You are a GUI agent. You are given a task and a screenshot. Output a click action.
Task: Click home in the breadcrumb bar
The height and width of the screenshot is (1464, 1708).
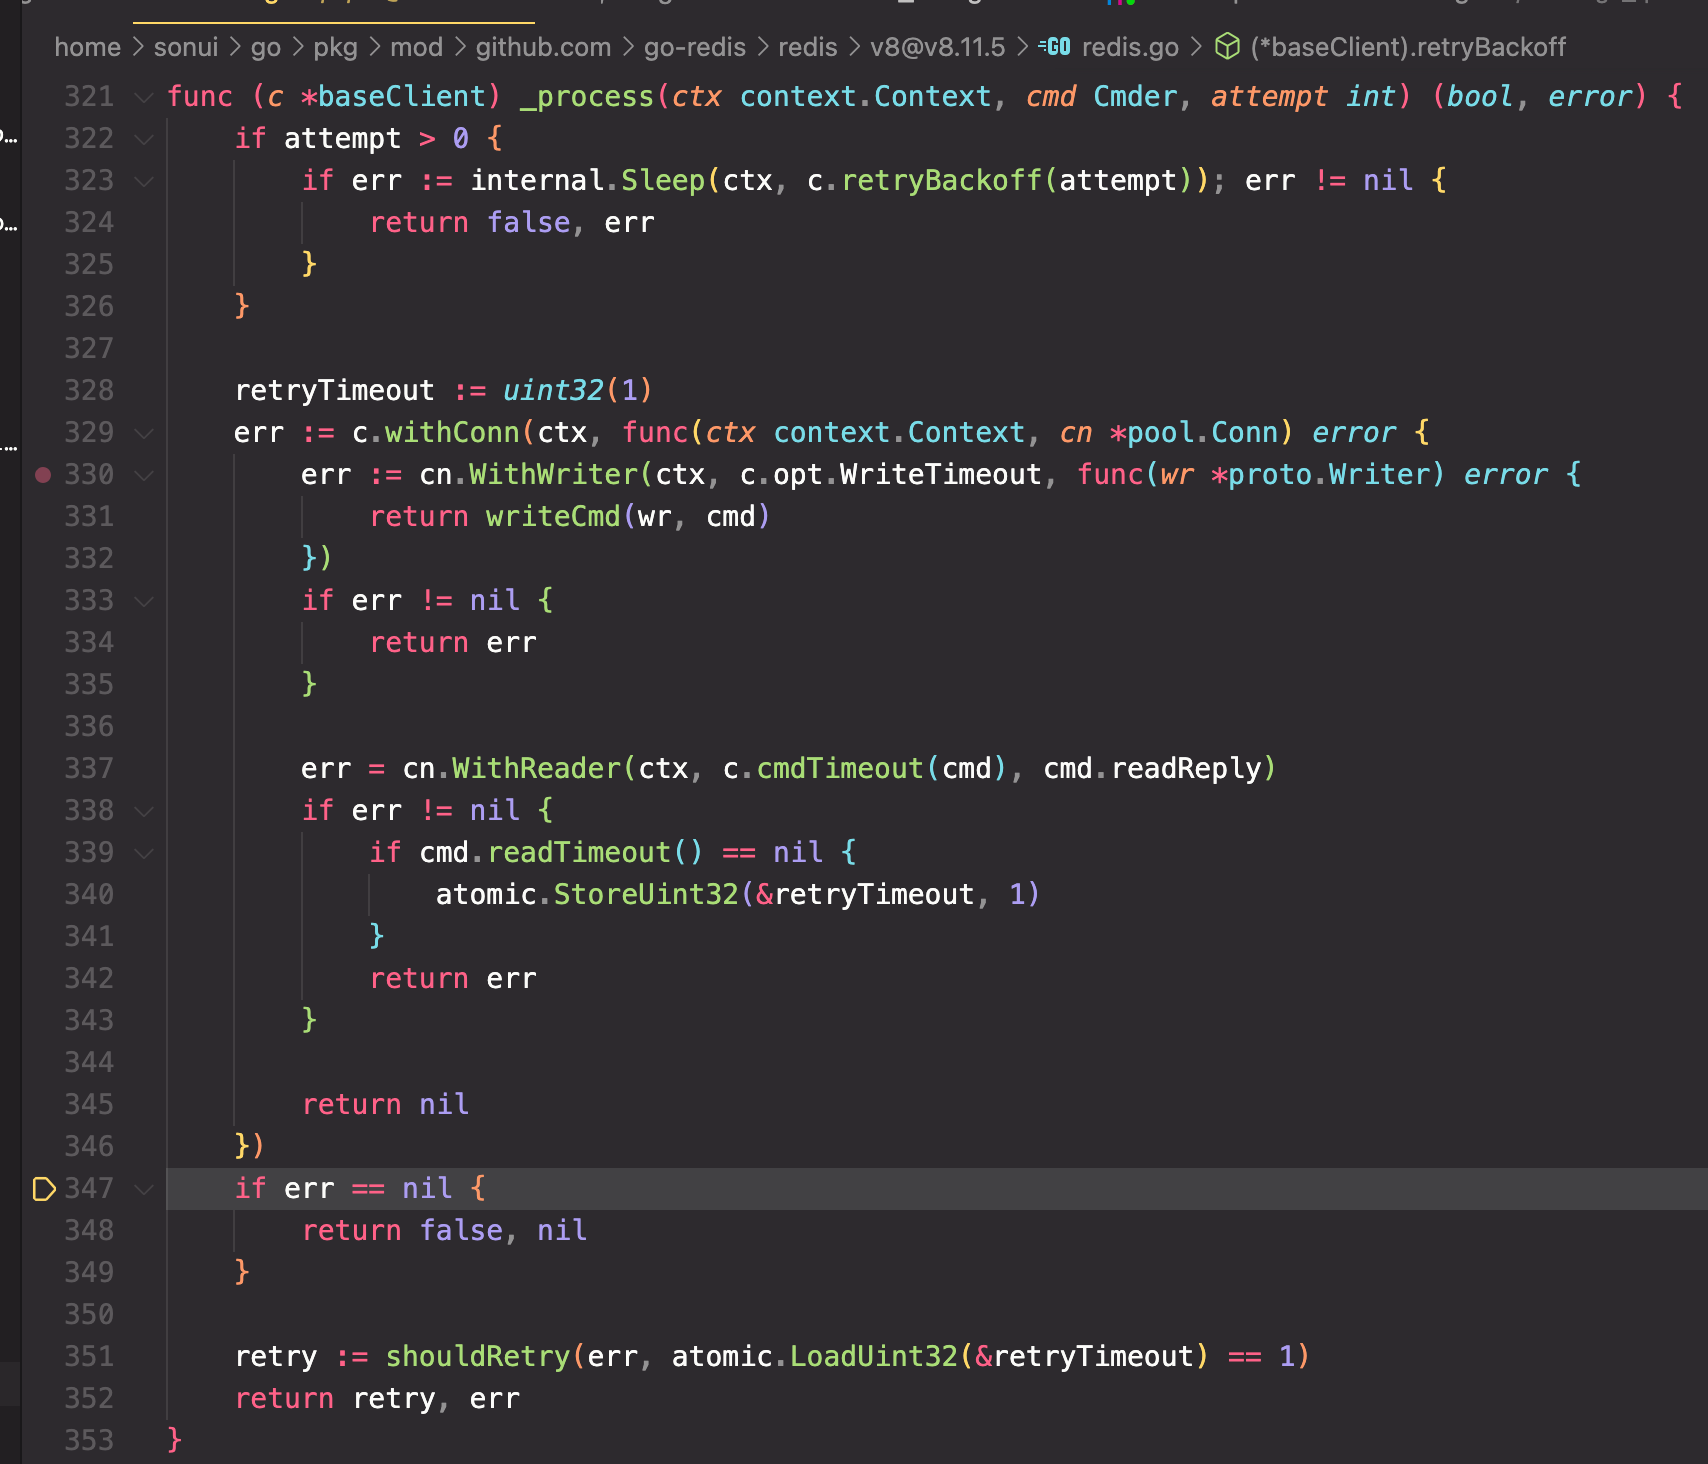pyautogui.click(x=88, y=46)
